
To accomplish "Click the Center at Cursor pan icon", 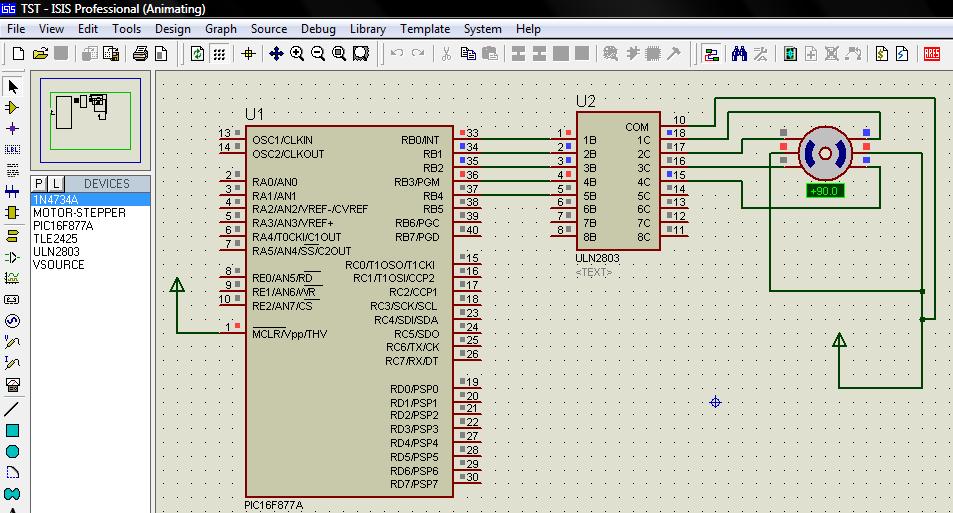I will pos(276,53).
